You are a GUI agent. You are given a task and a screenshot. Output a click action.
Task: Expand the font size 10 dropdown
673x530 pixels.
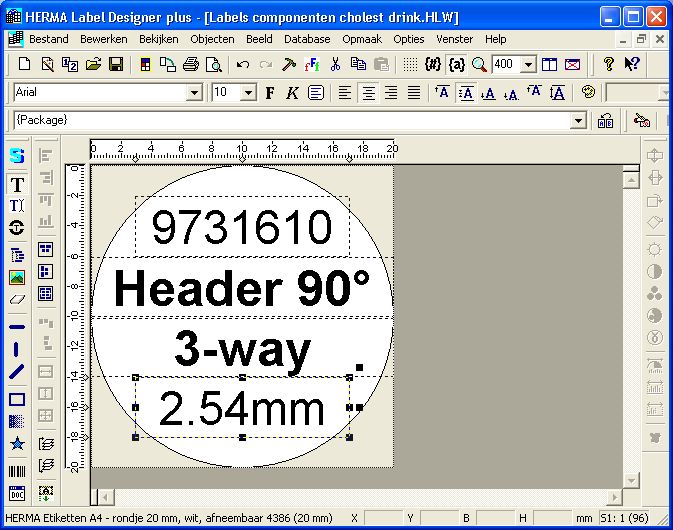tap(248, 93)
